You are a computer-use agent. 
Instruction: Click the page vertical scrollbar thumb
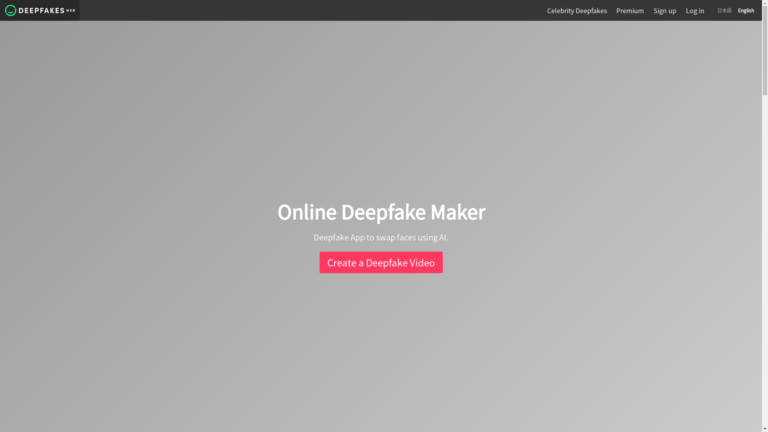click(765, 49)
